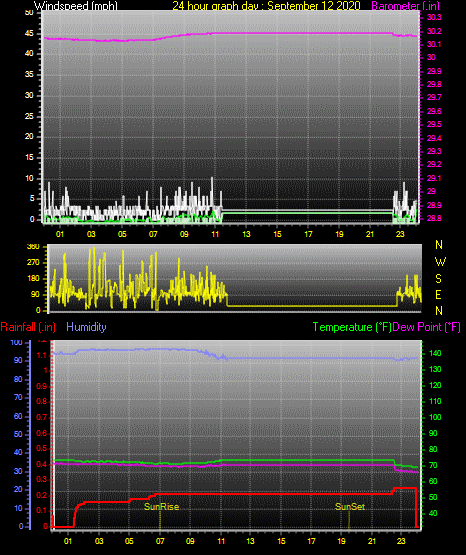The image size is (466, 555).
Task: Click the W wind direction letter
Action: click(x=440, y=262)
